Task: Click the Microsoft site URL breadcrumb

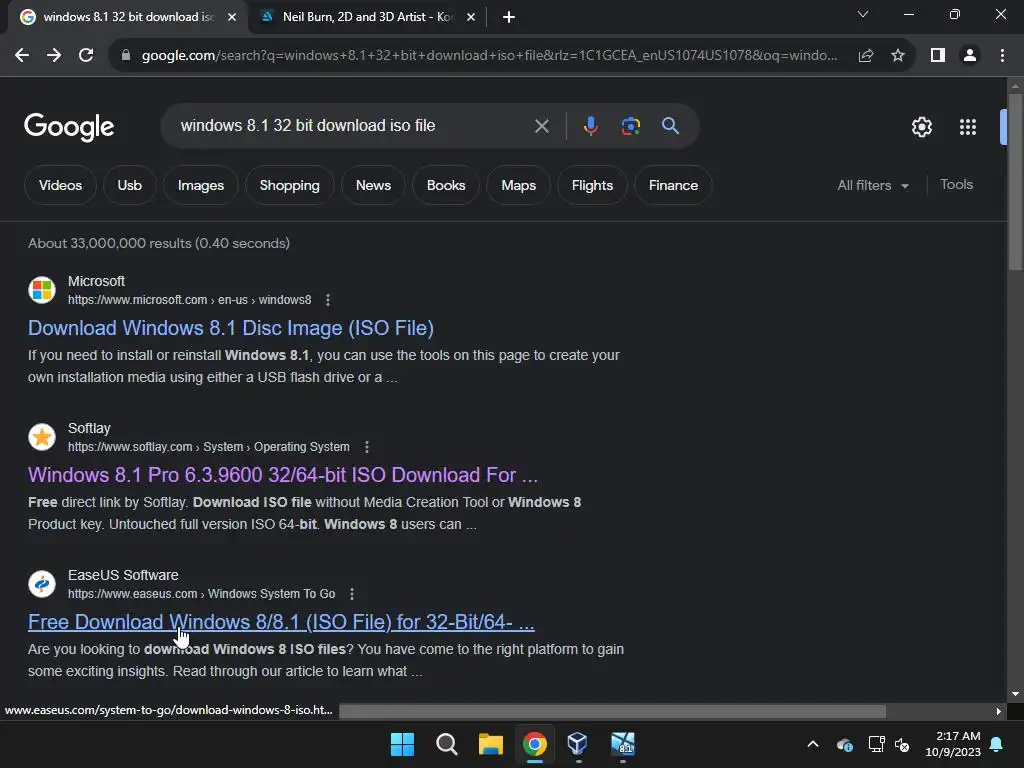Action: (x=189, y=300)
